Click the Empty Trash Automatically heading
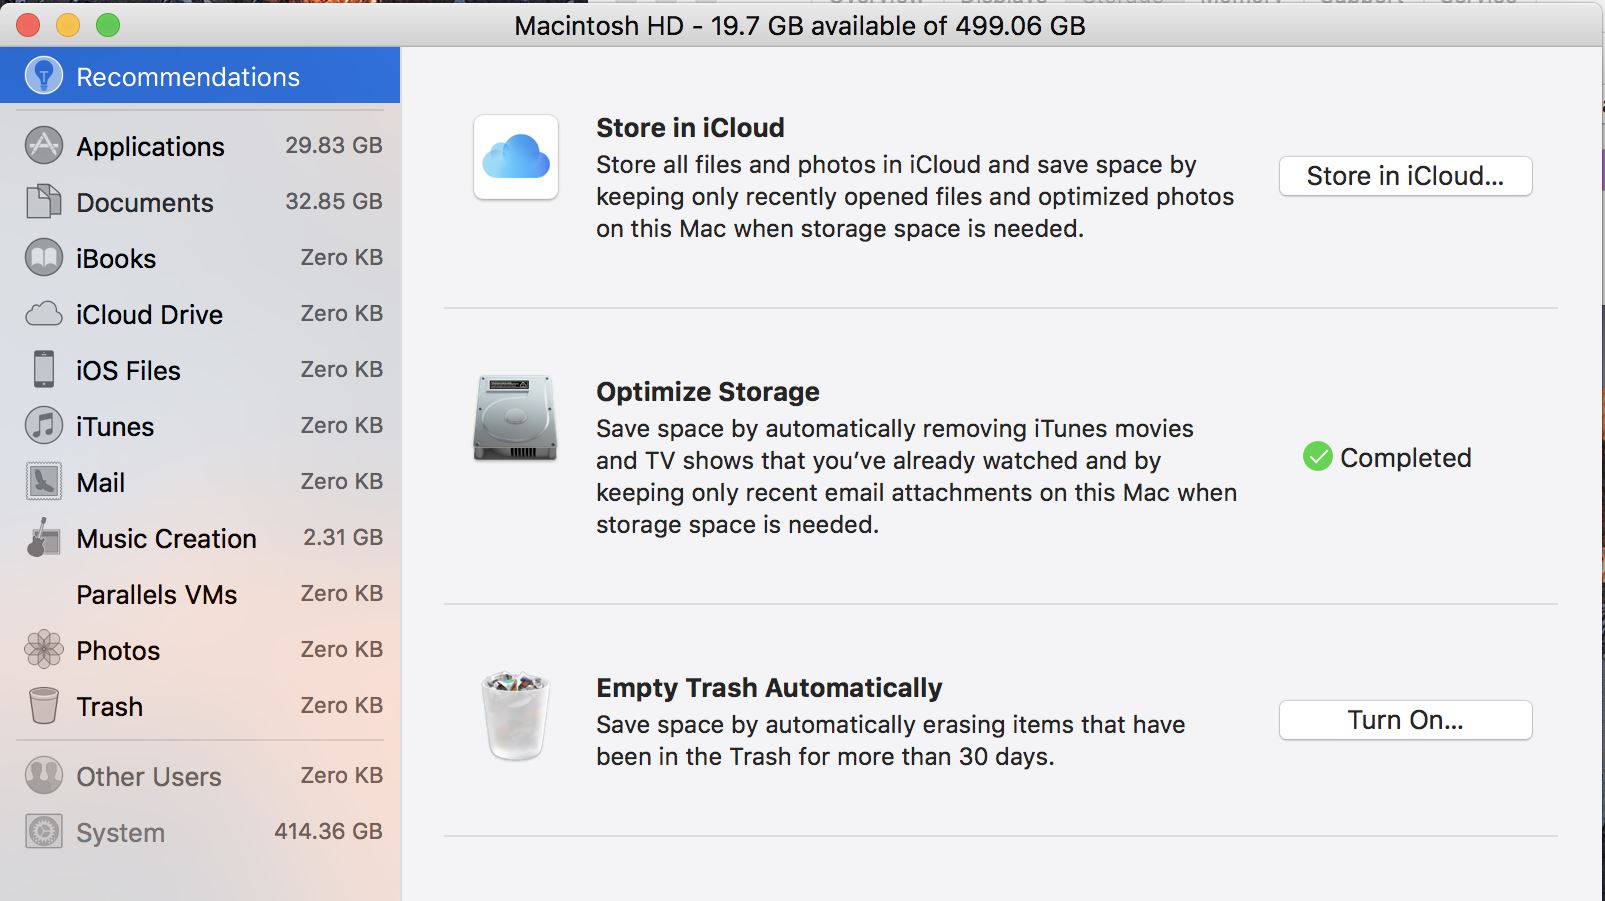Screen dimensions: 1605x901 tap(769, 688)
